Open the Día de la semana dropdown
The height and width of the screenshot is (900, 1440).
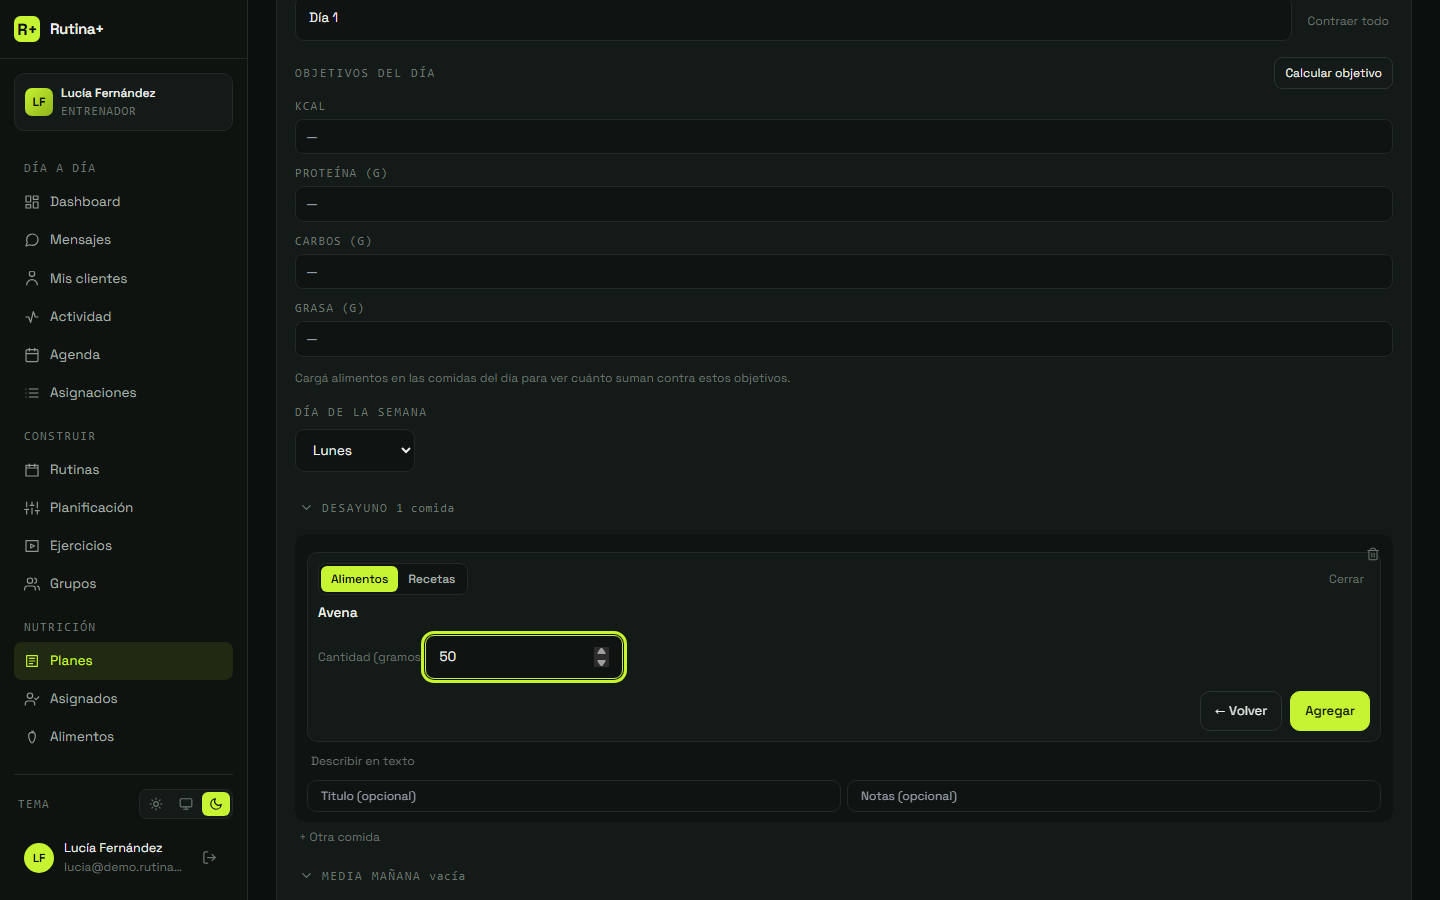[355, 450]
